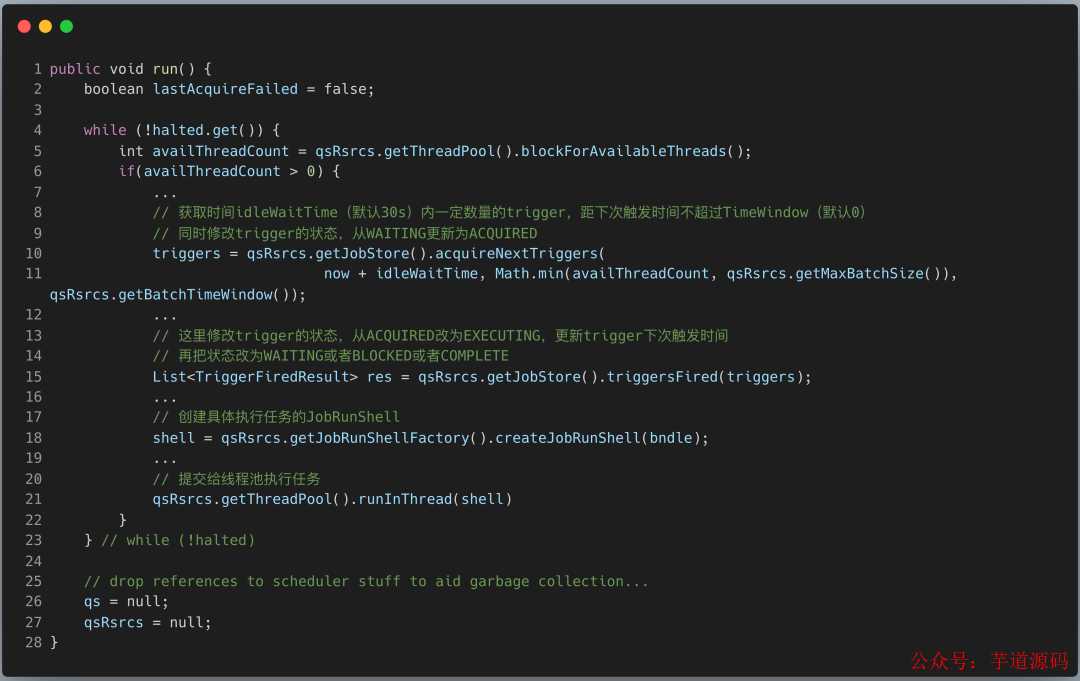1080x681 pixels.
Task: Click the yellow minimize dot
Action: pyautogui.click(x=45, y=26)
